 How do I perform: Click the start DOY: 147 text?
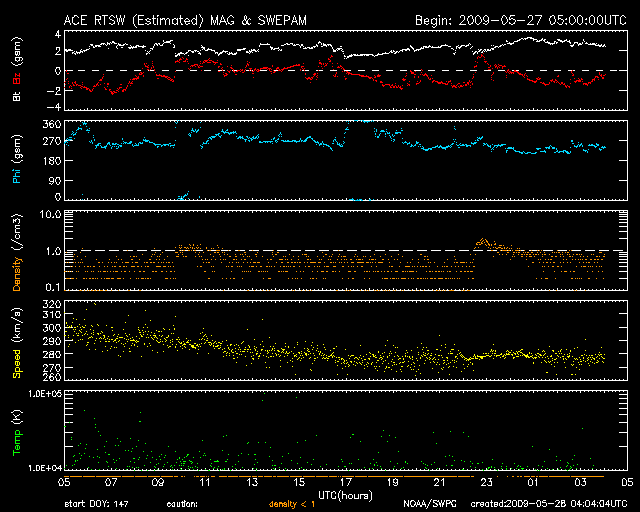click(98, 503)
